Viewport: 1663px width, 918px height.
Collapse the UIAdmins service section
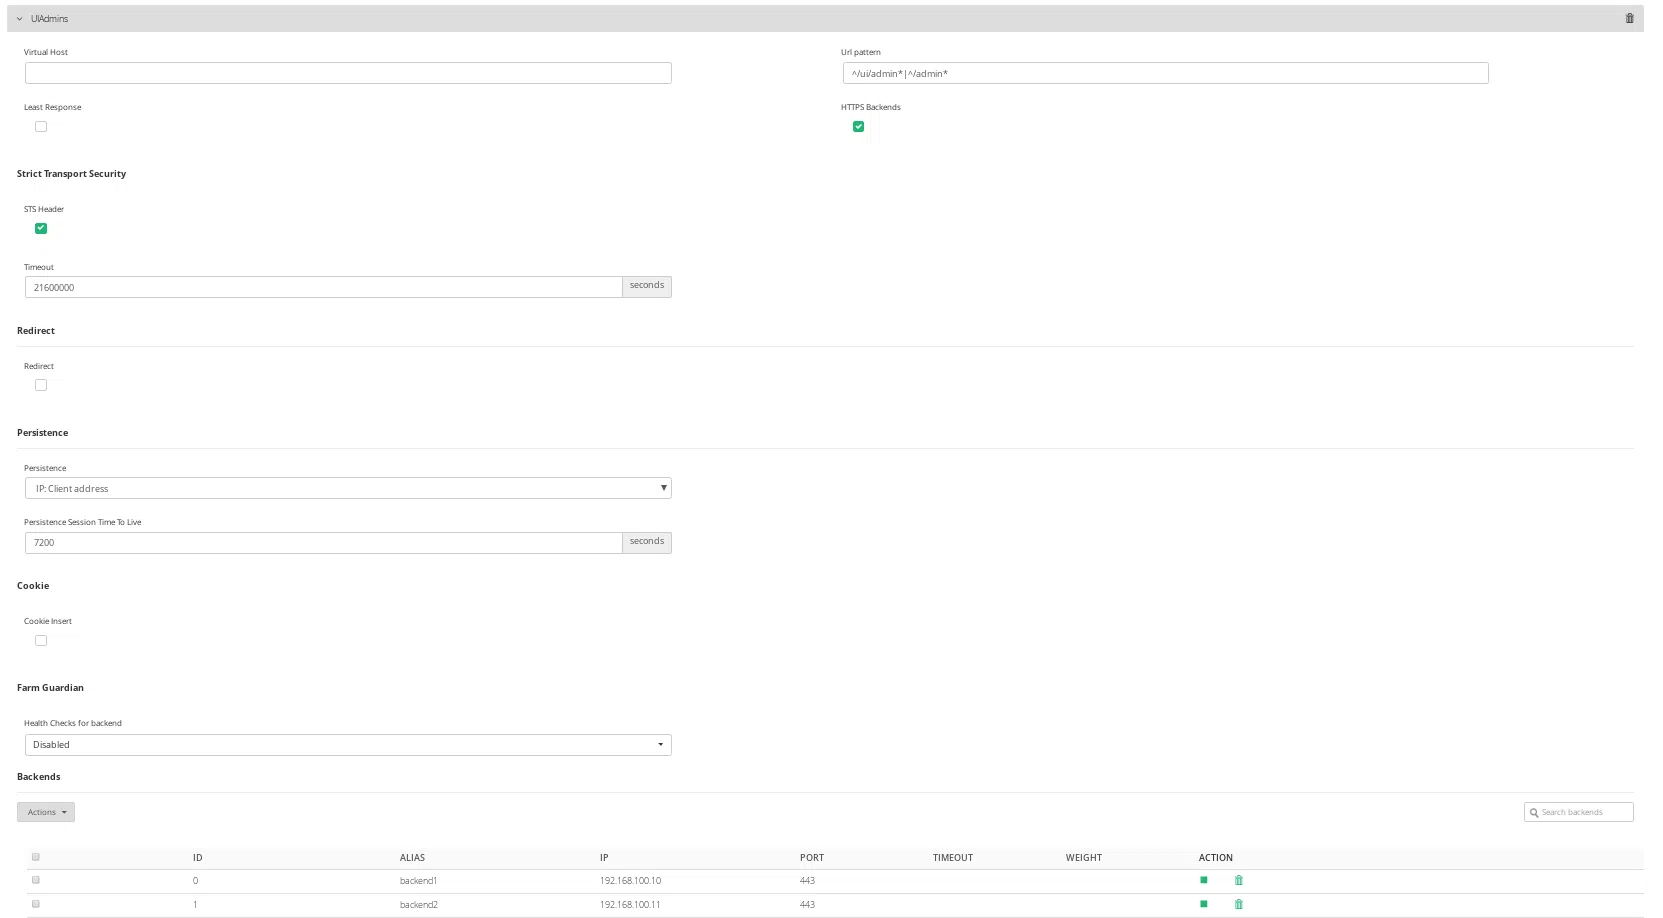(19, 19)
